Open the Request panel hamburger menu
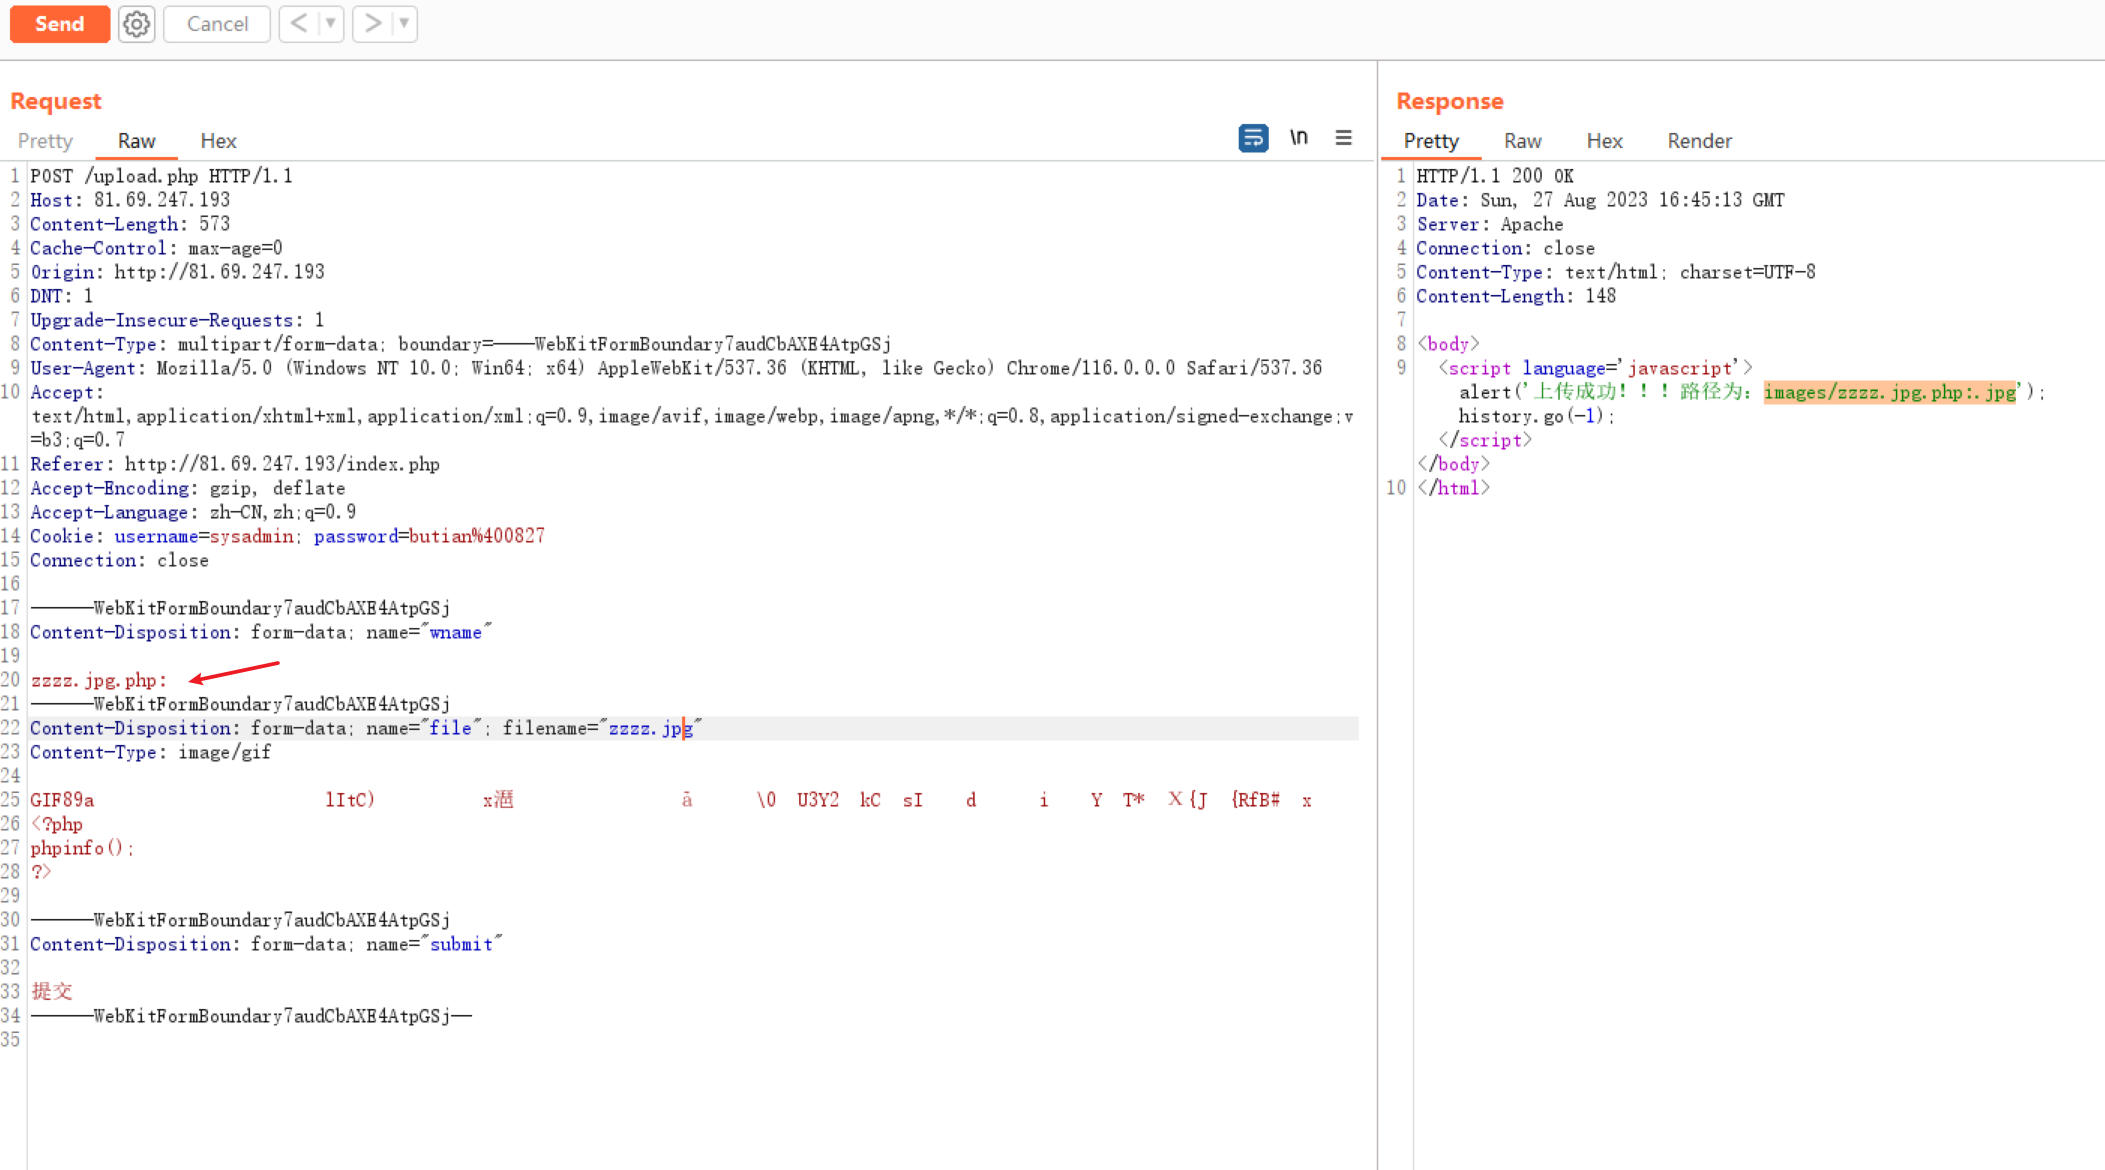Image resolution: width=2105 pixels, height=1170 pixels. pos(1343,138)
